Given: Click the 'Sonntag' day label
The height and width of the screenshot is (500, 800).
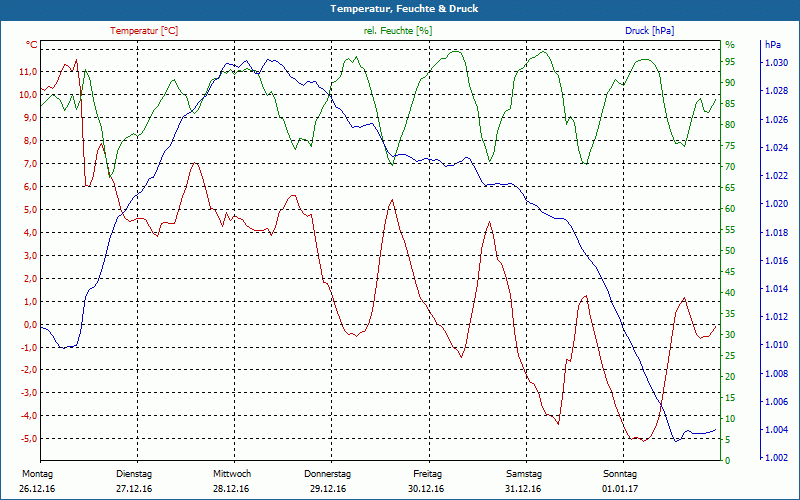Looking at the screenshot, I should (x=620, y=474).
